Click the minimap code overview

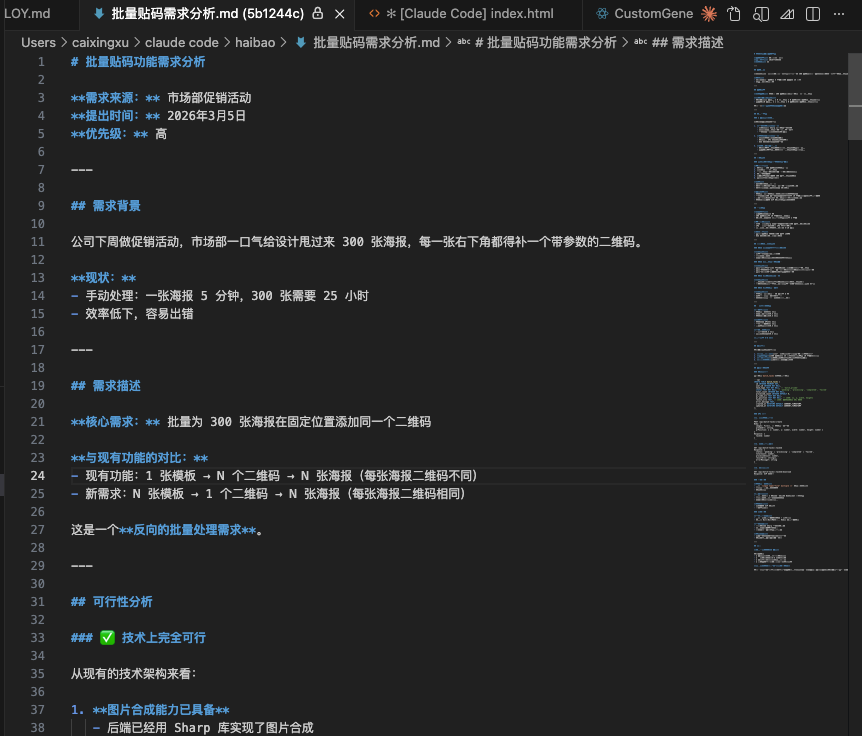tap(800, 313)
